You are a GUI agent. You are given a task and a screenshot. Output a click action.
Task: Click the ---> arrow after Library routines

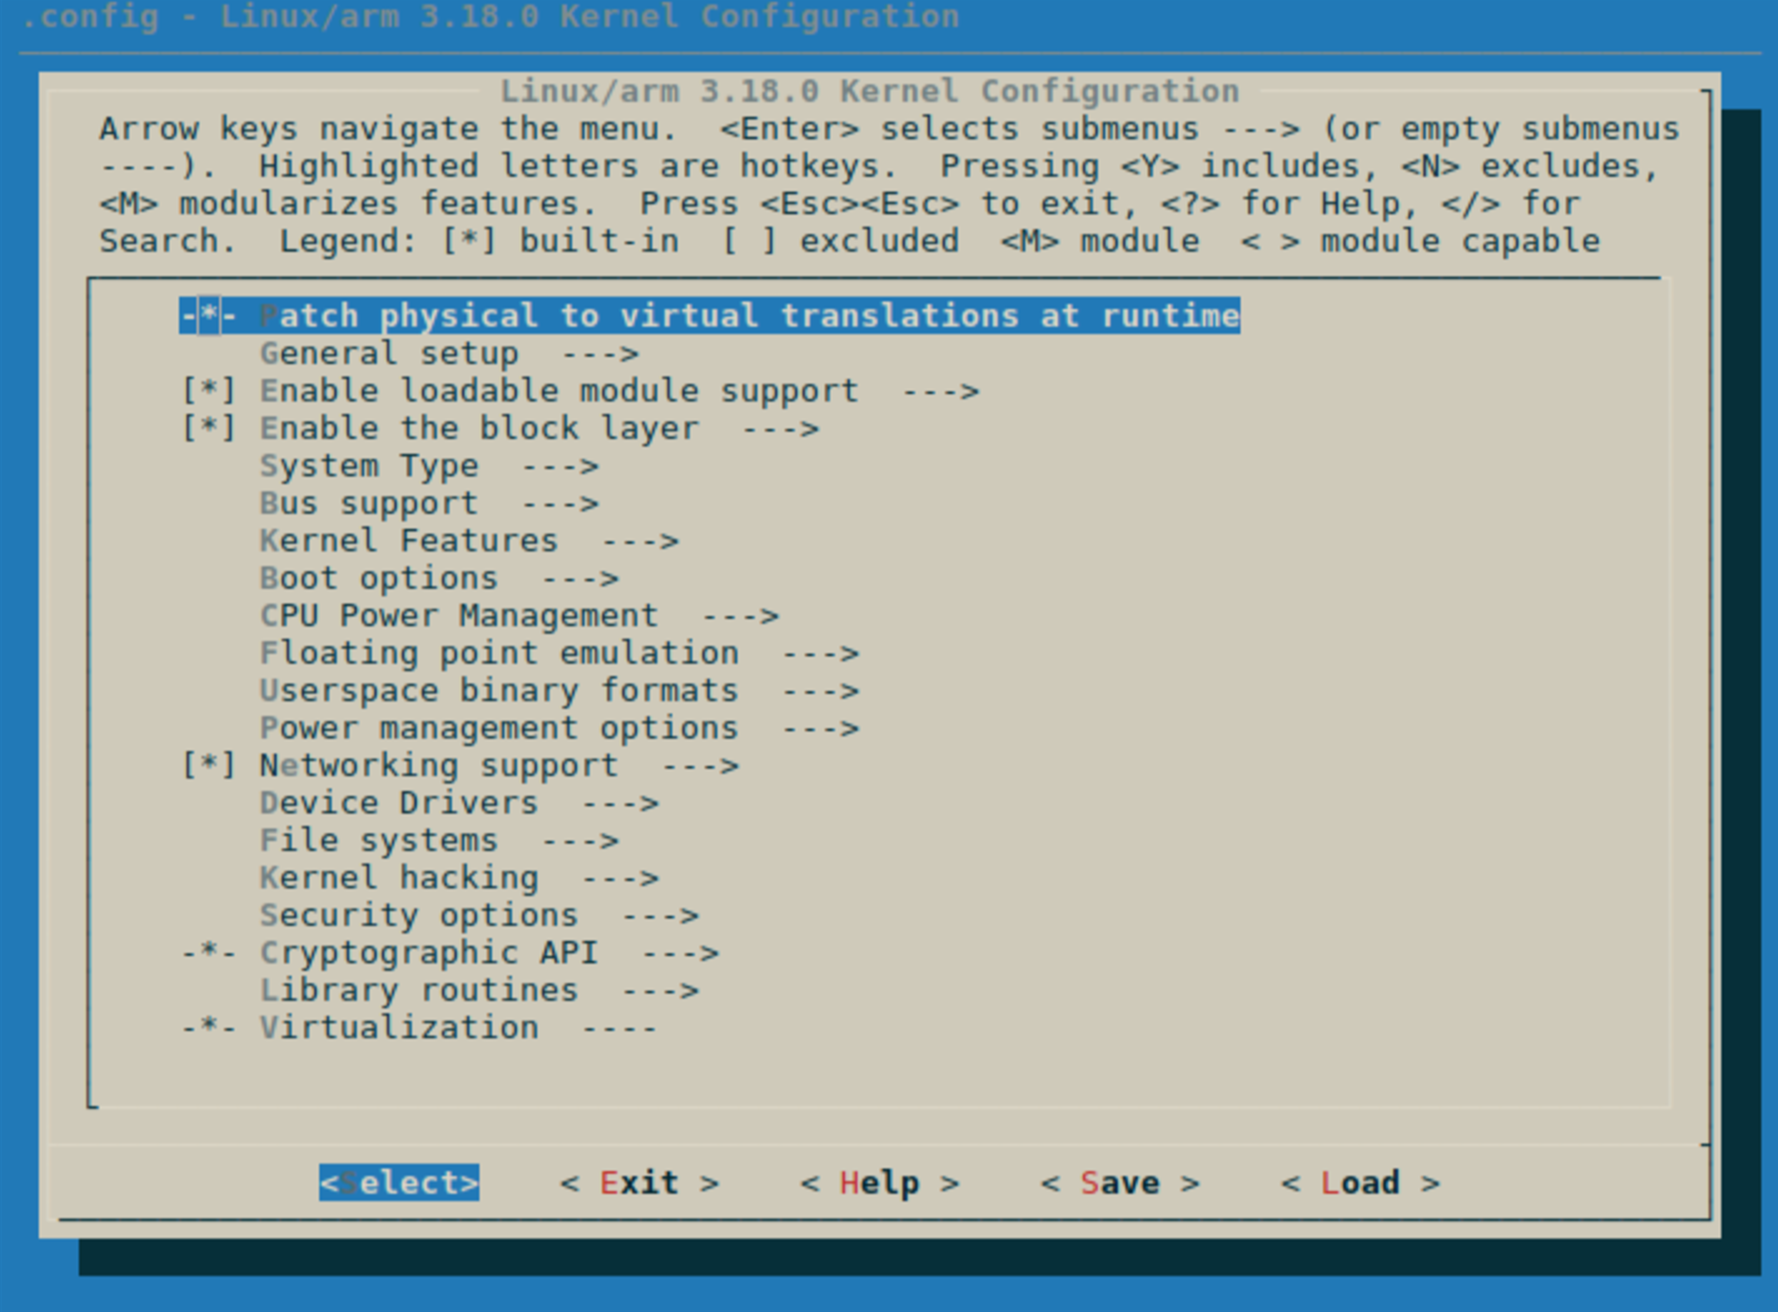660,991
